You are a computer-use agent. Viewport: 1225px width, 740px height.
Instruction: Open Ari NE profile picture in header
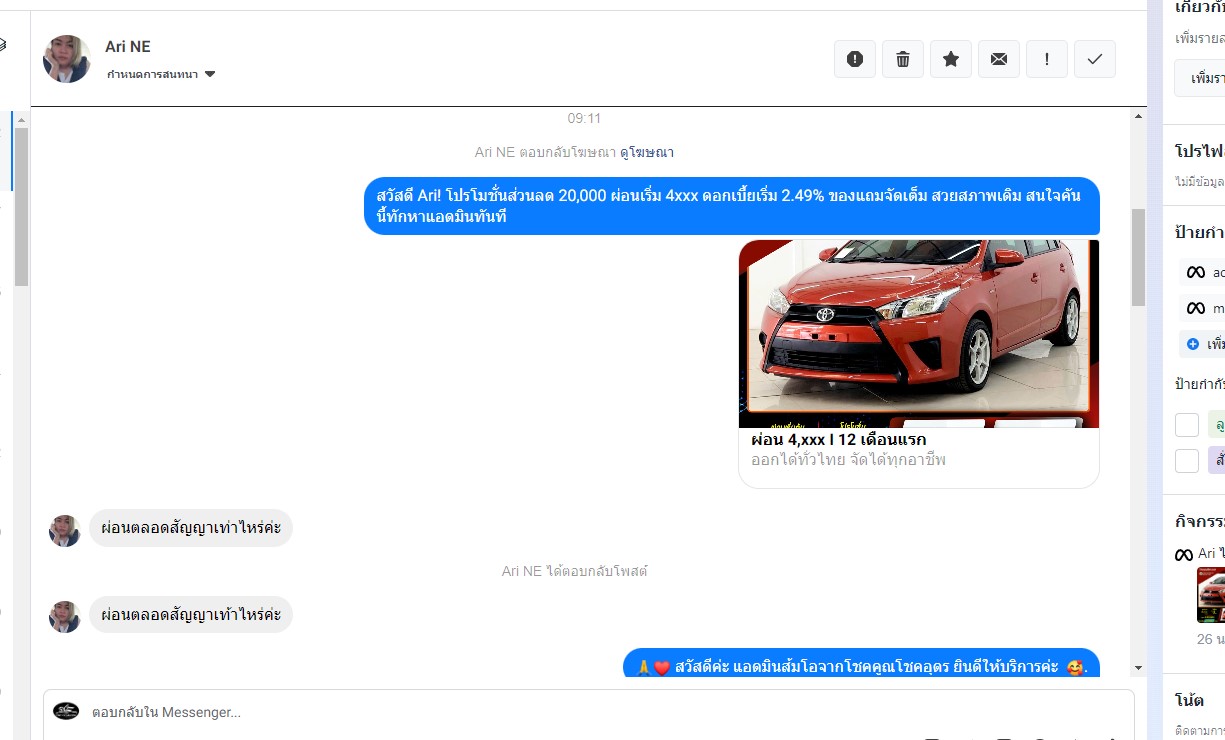67,59
